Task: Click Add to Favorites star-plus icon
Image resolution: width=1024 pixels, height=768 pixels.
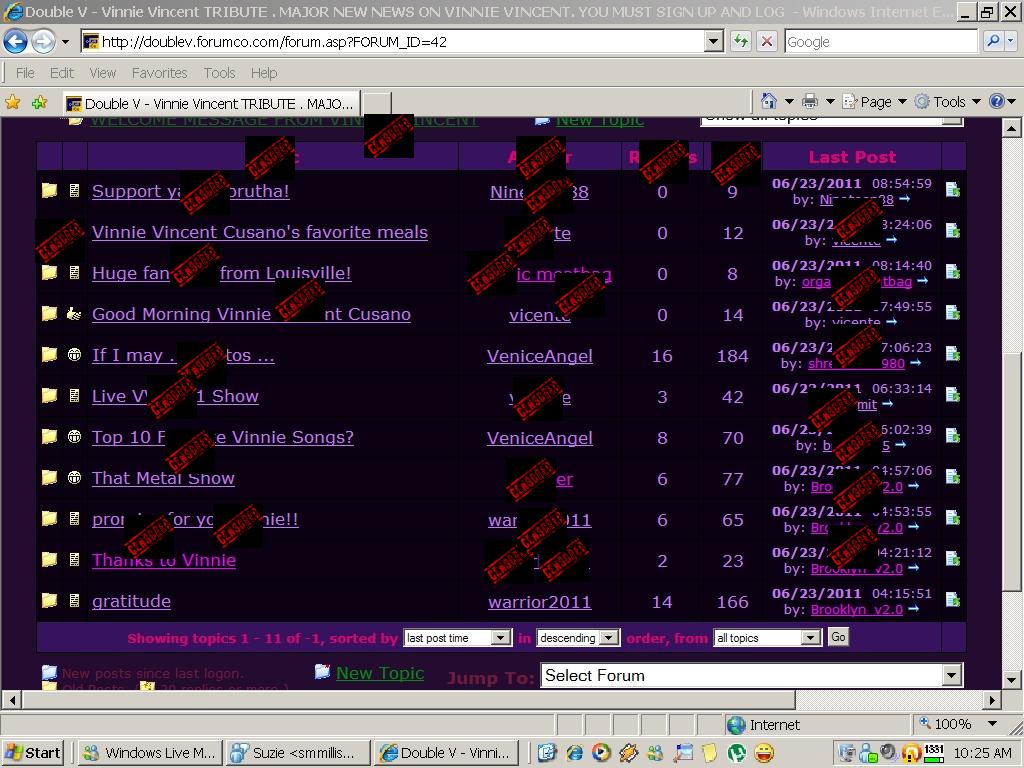Action: (x=40, y=103)
